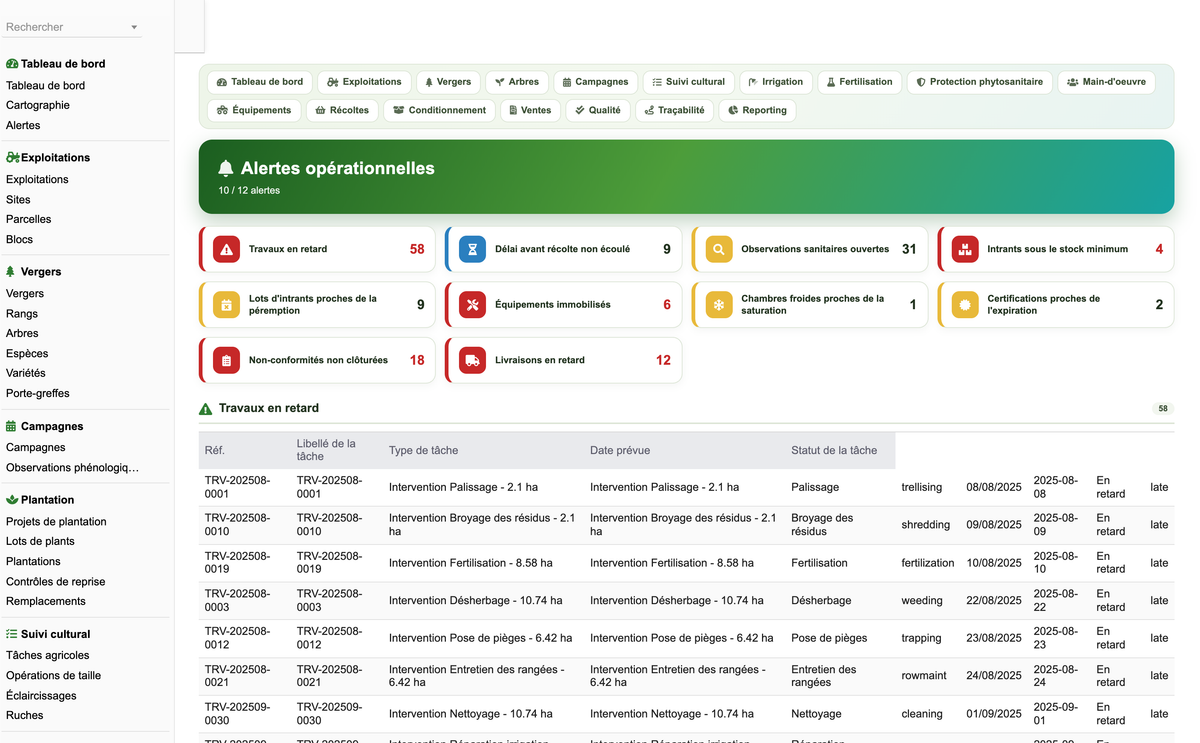Switch to the Main-d'oeuvre tab
Image resolution: width=1200 pixels, height=743 pixels.
(x=1106, y=82)
